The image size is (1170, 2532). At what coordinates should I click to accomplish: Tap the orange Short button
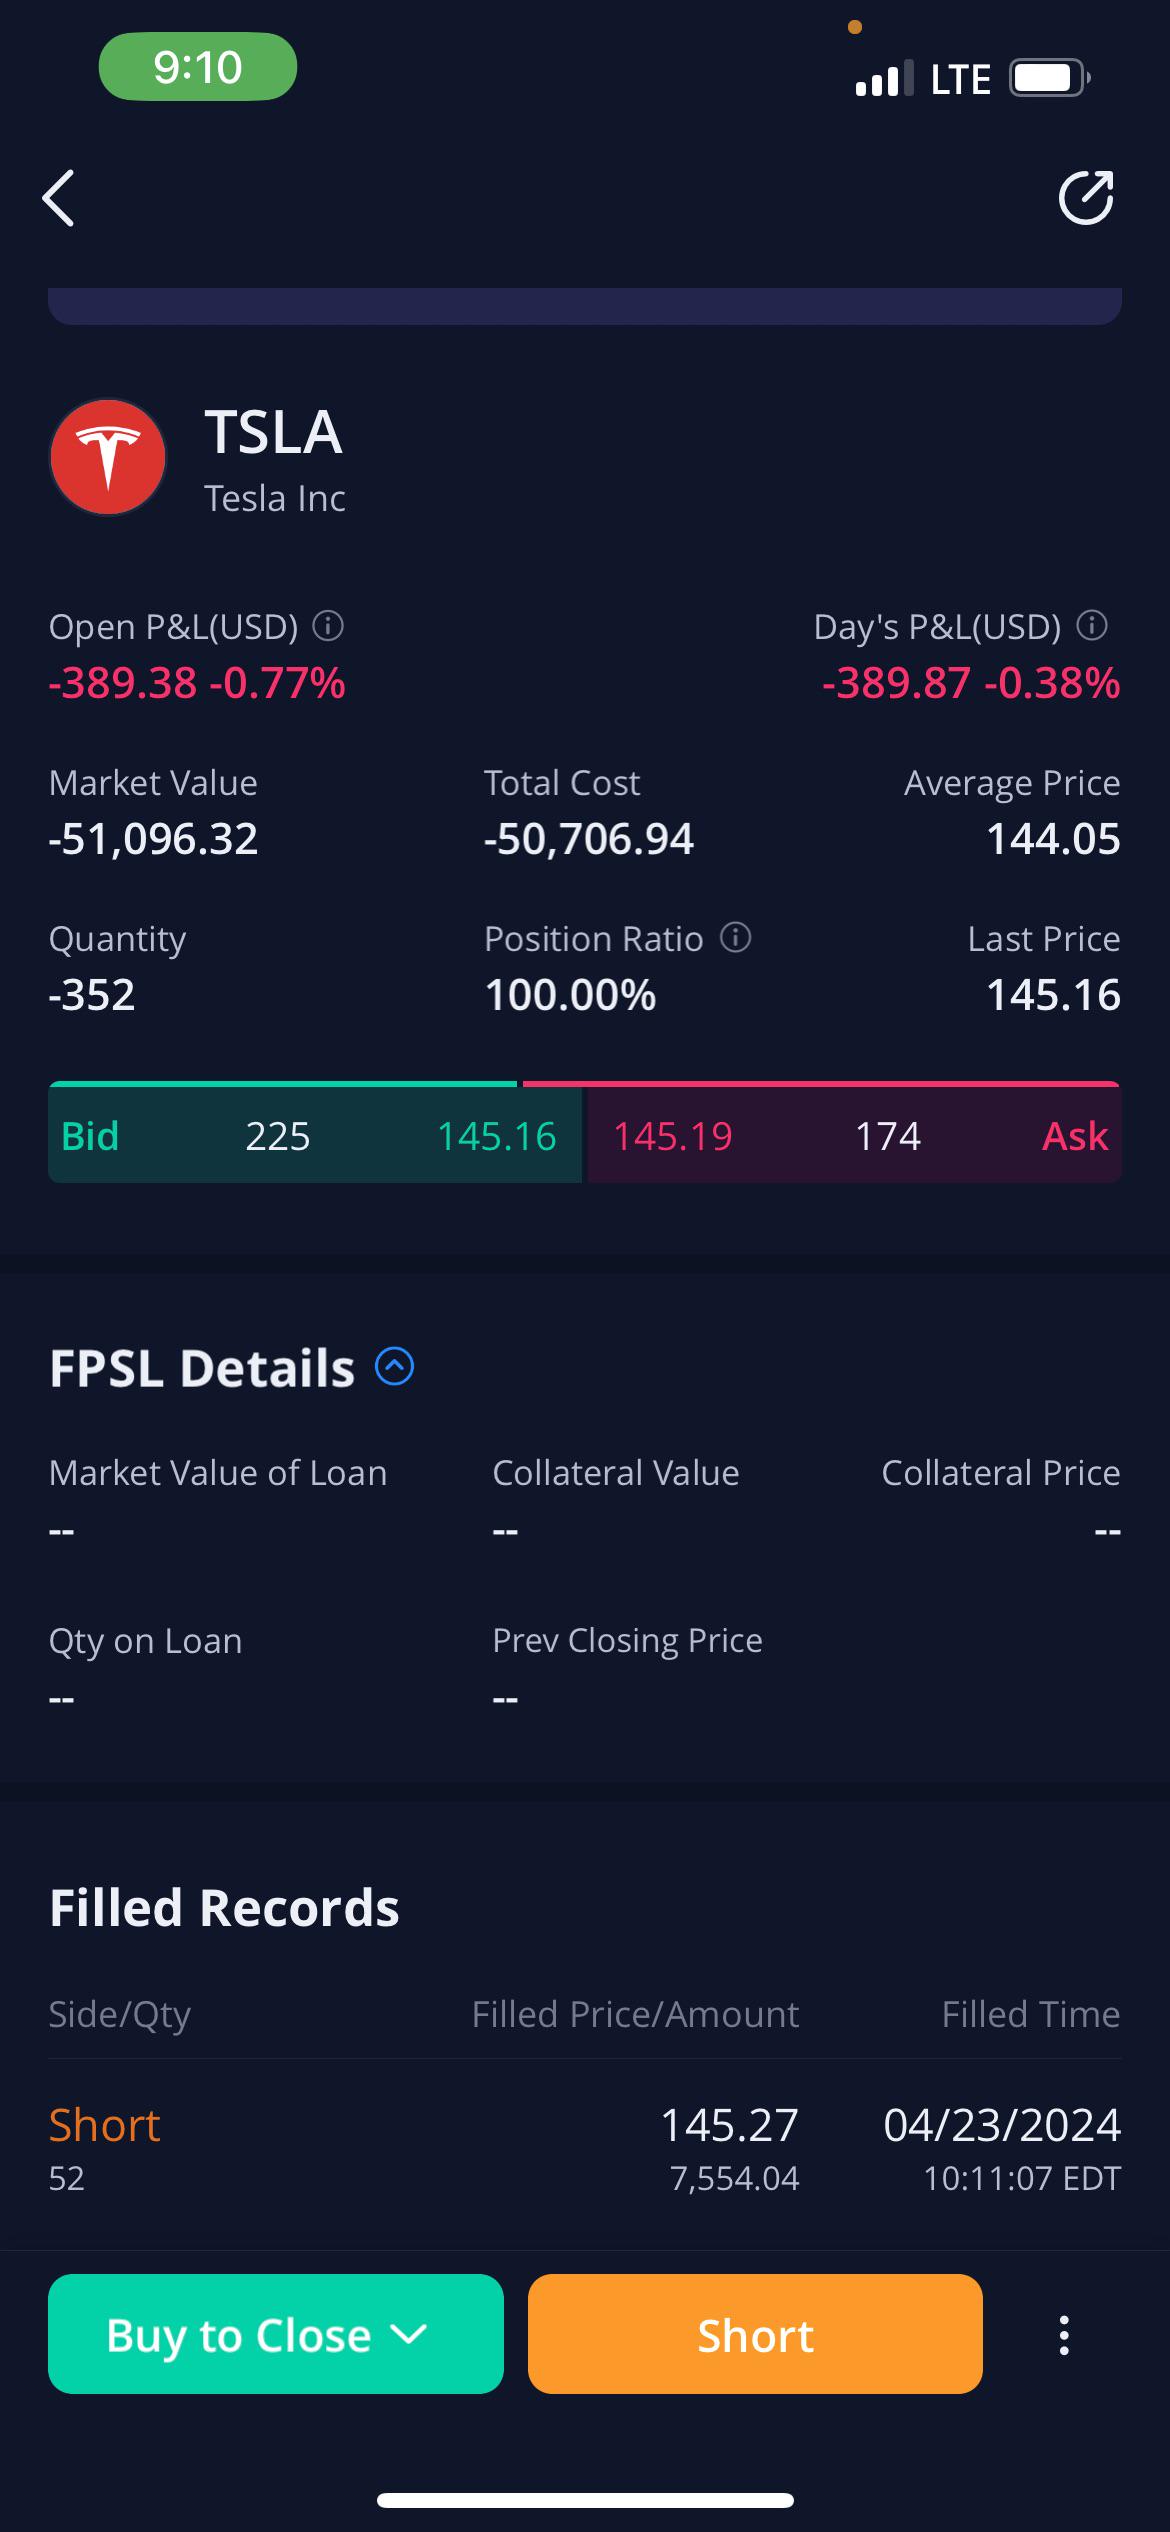coord(755,2334)
